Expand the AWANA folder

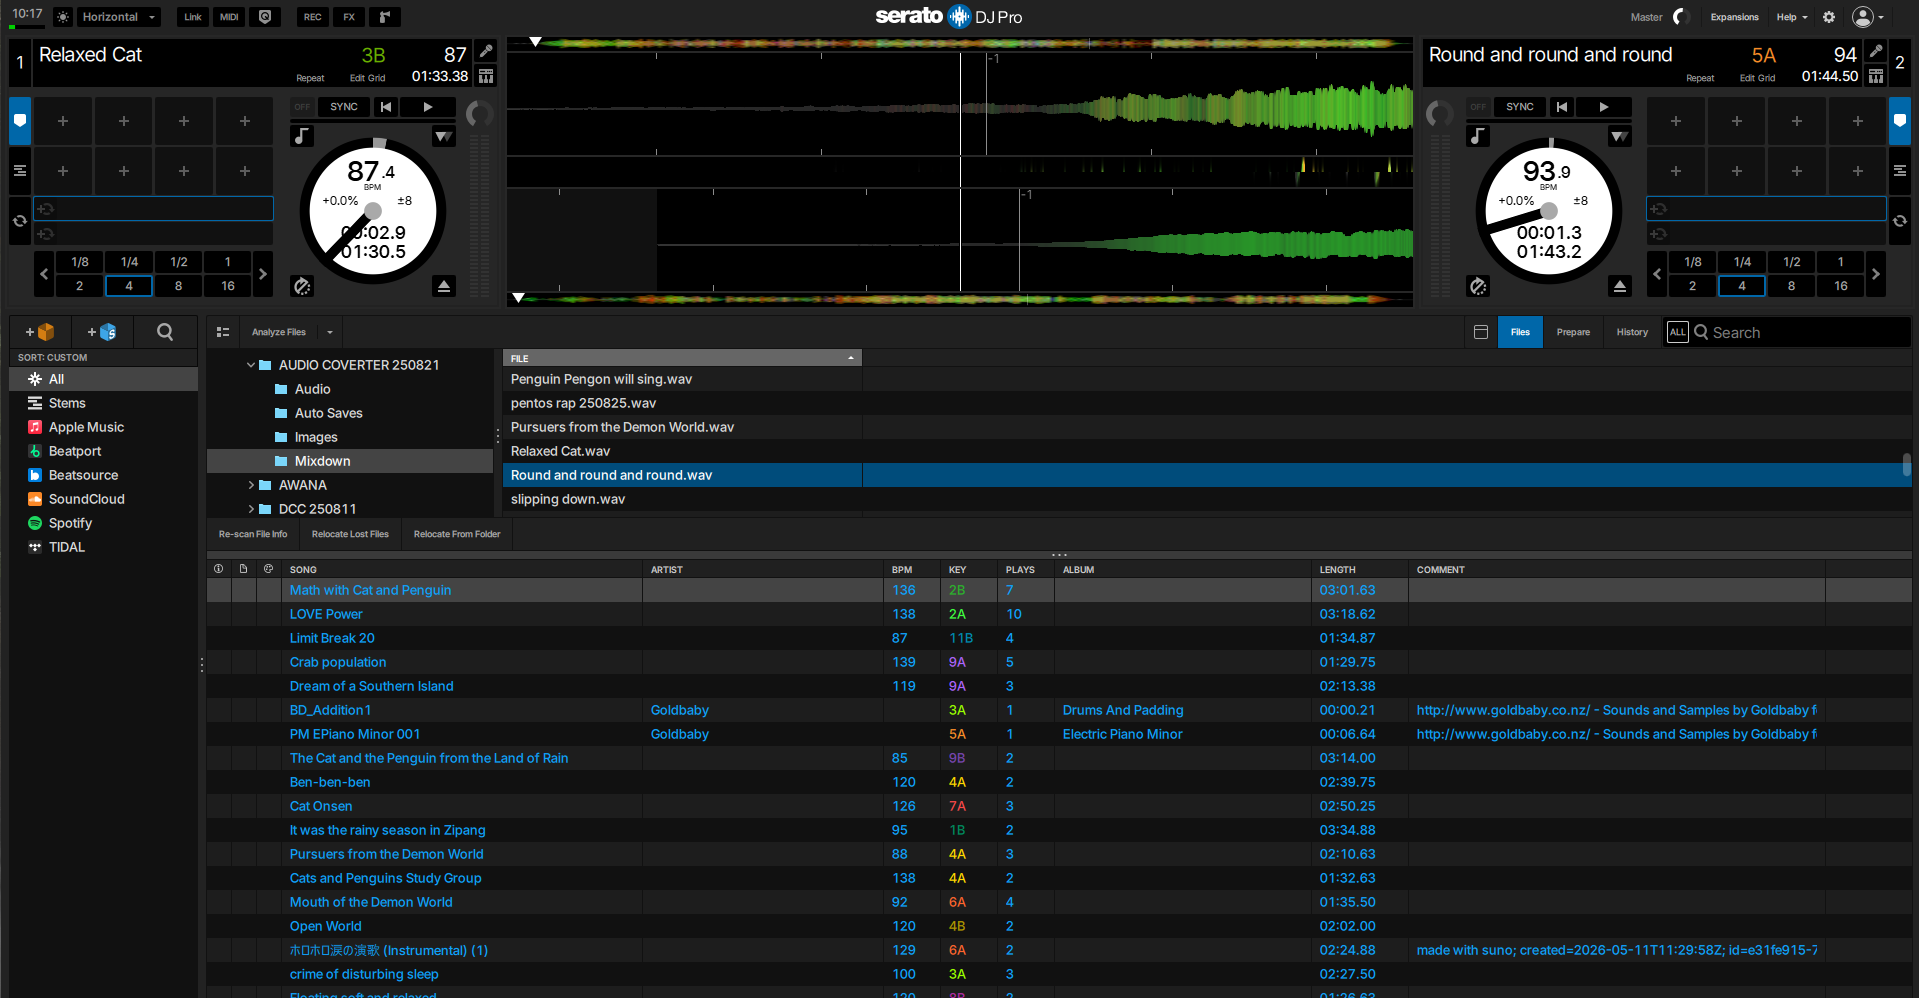(x=251, y=485)
